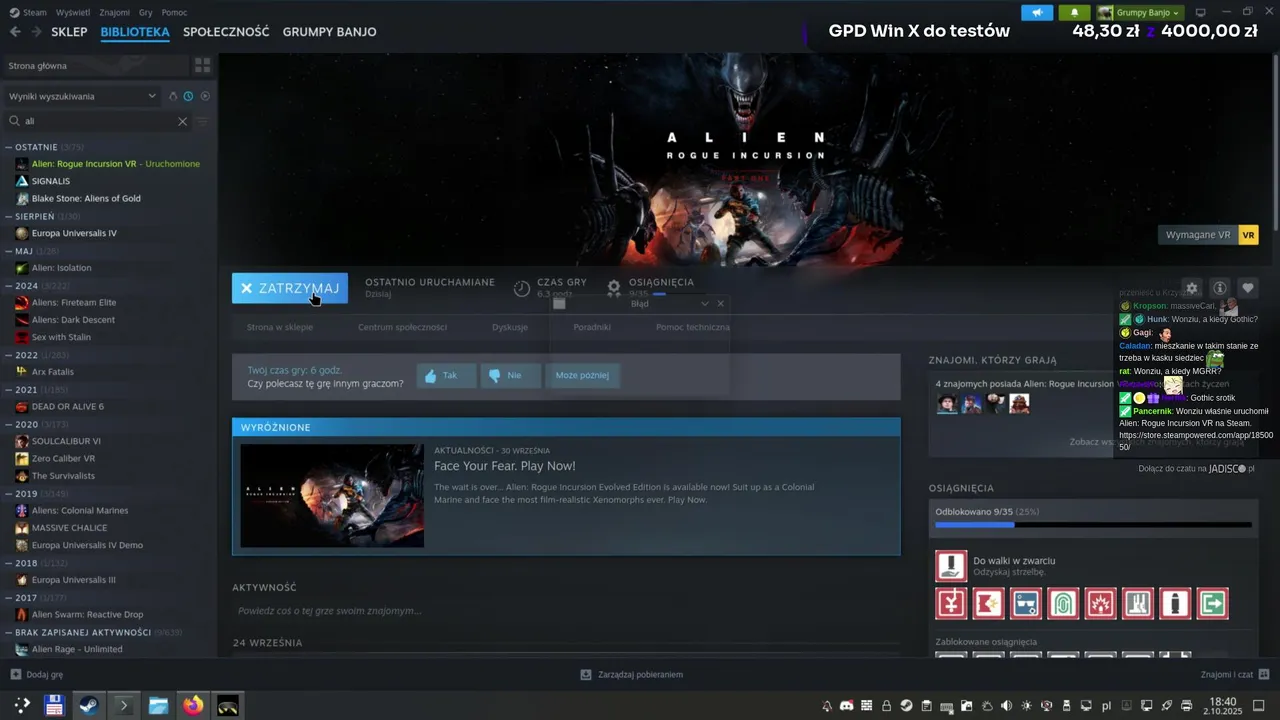Click the Może później button
Image resolution: width=1280 pixels, height=720 pixels.
point(582,376)
